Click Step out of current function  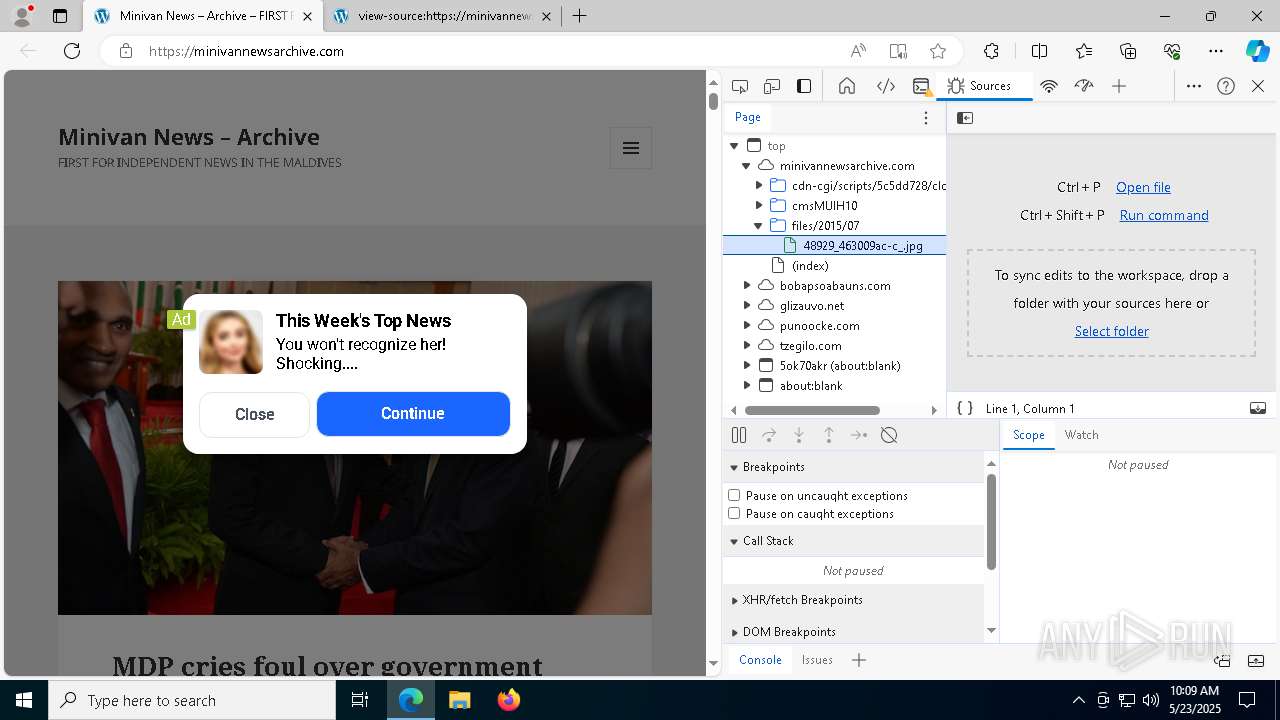click(x=829, y=435)
